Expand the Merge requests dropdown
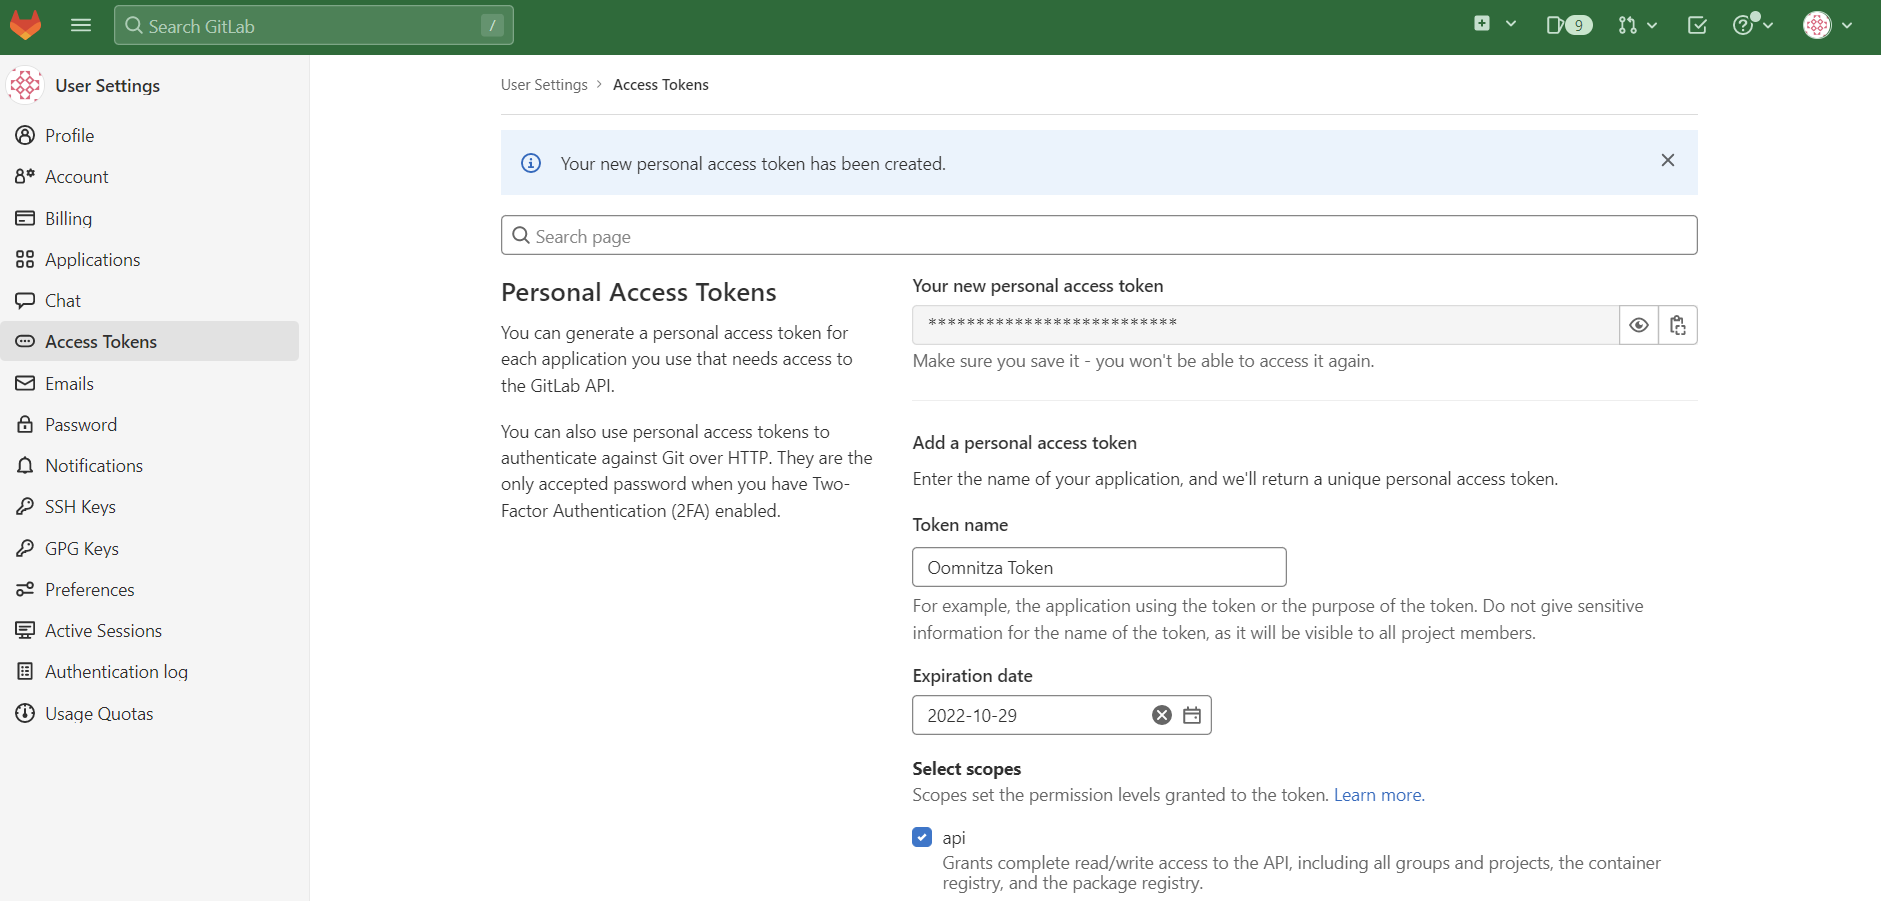 [1636, 25]
